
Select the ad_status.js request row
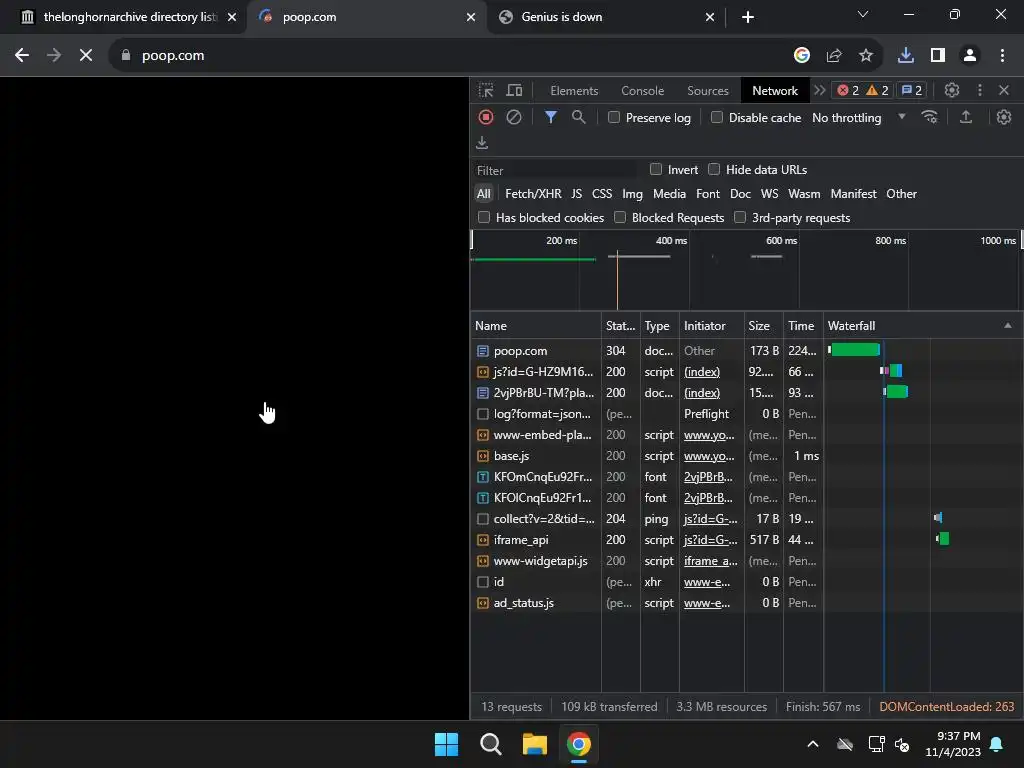point(746,603)
